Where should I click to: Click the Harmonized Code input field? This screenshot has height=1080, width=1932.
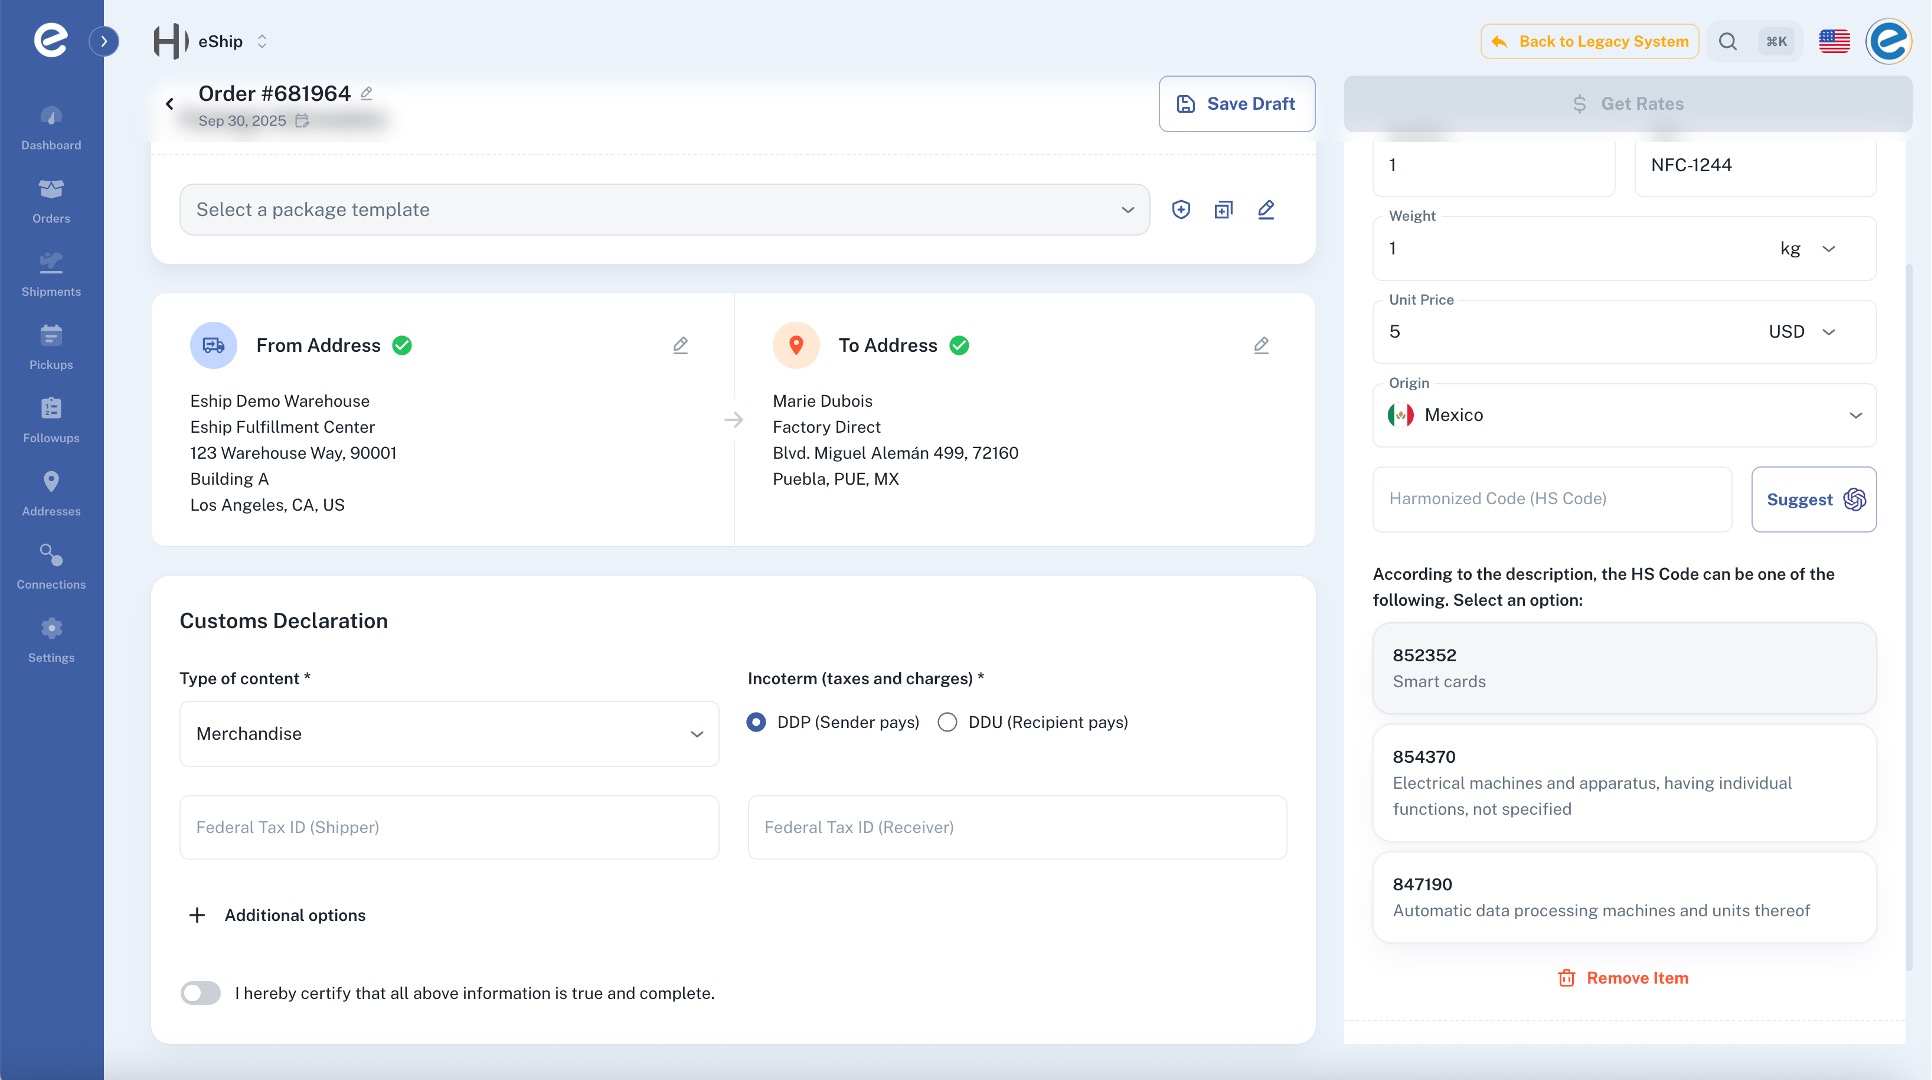1551,499
